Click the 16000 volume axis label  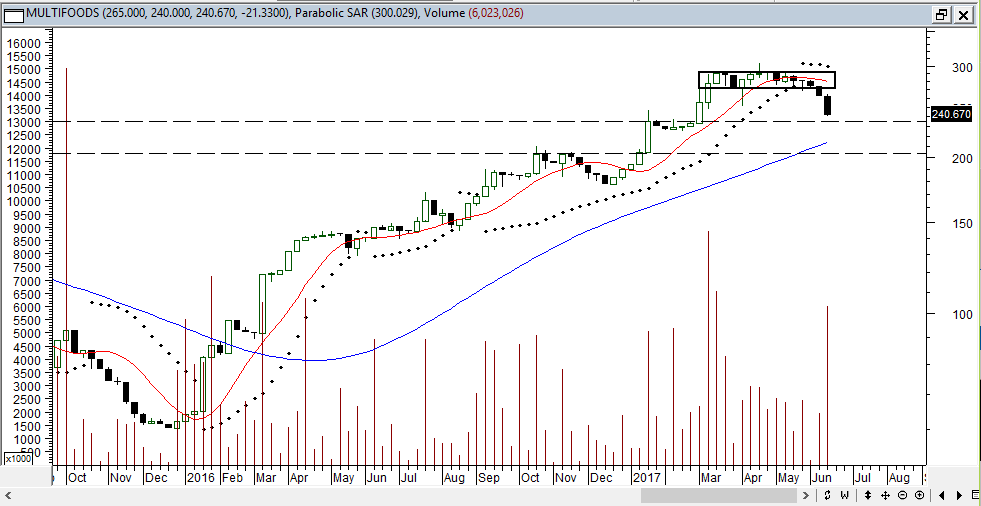(25, 43)
